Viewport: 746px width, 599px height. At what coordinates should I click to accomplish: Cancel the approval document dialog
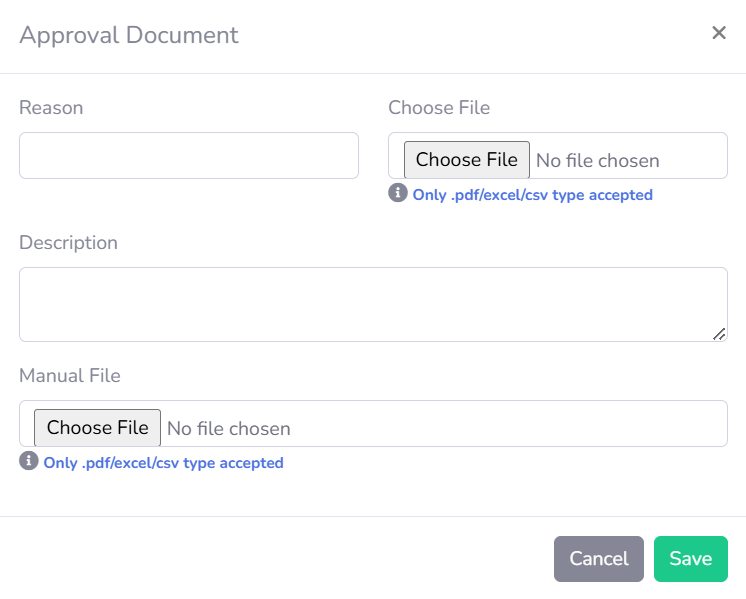coord(598,559)
